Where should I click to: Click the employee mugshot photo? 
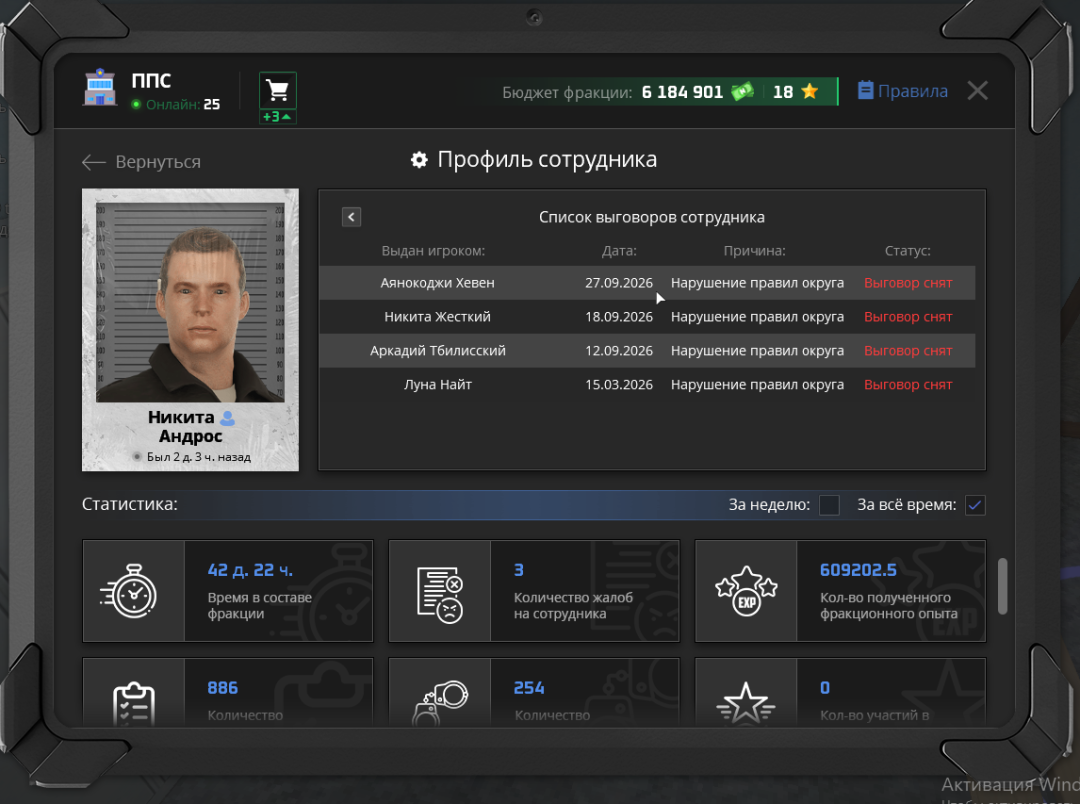pos(190,302)
